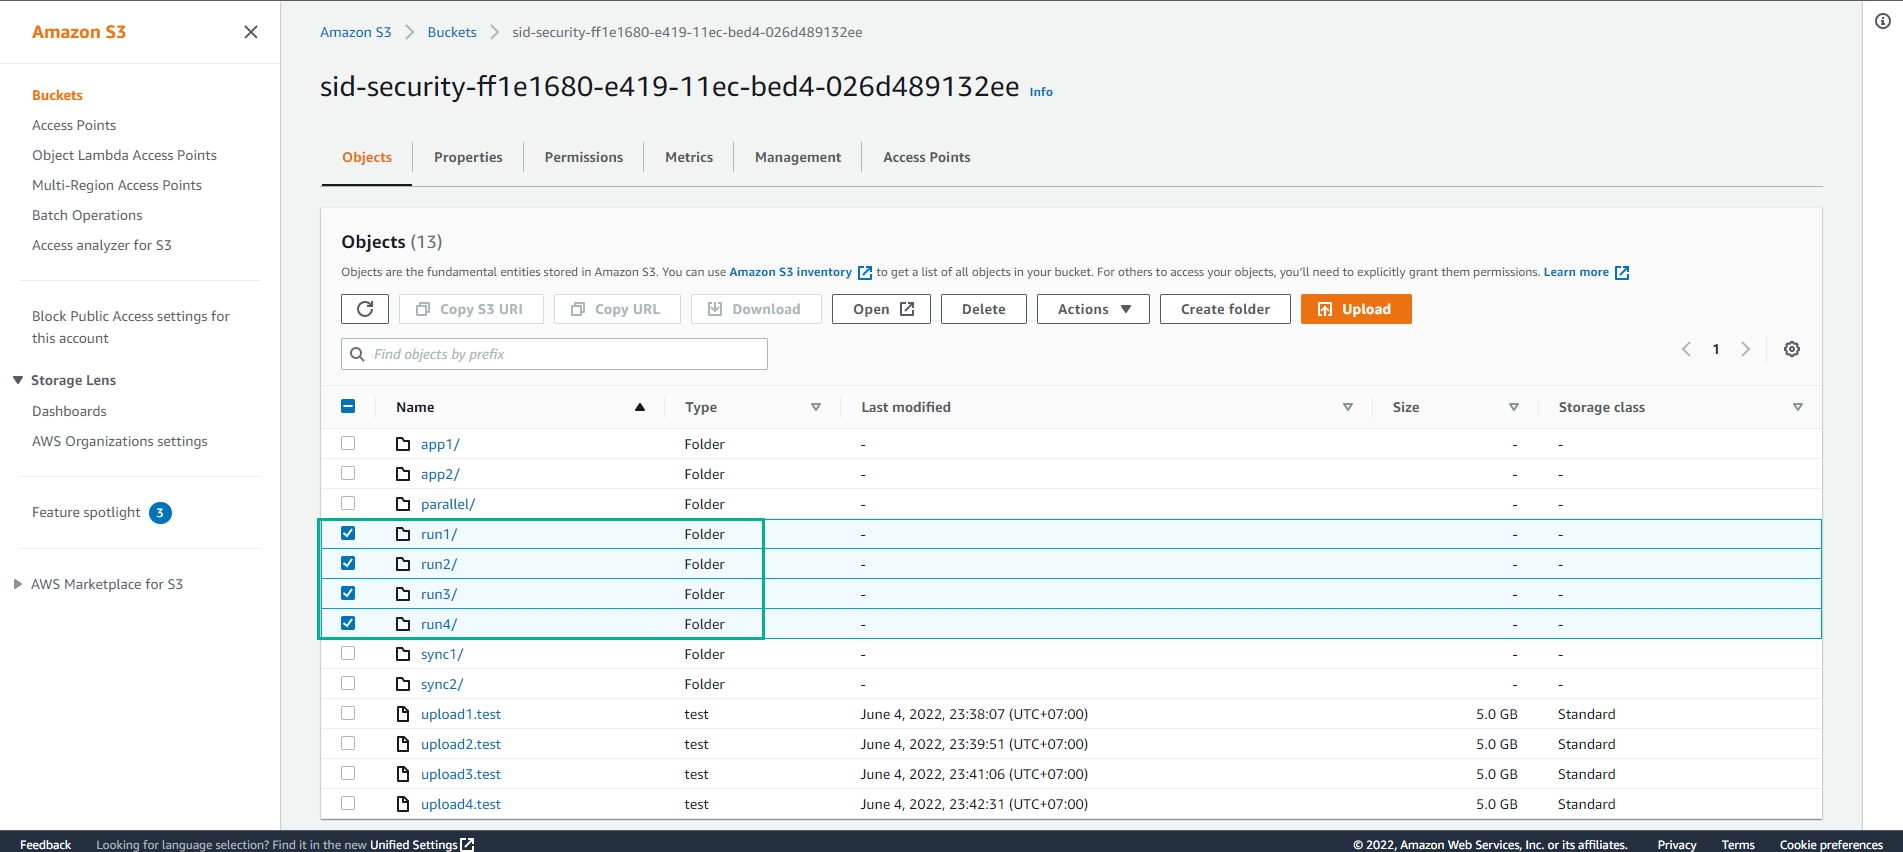This screenshot has height=852, width=1903.
Task: Open the Actions dropdown menu
Action: point(1093,309)
